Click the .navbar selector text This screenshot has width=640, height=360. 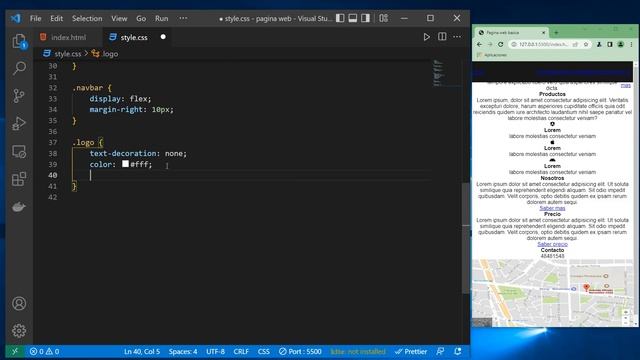[x=88, y=88]
